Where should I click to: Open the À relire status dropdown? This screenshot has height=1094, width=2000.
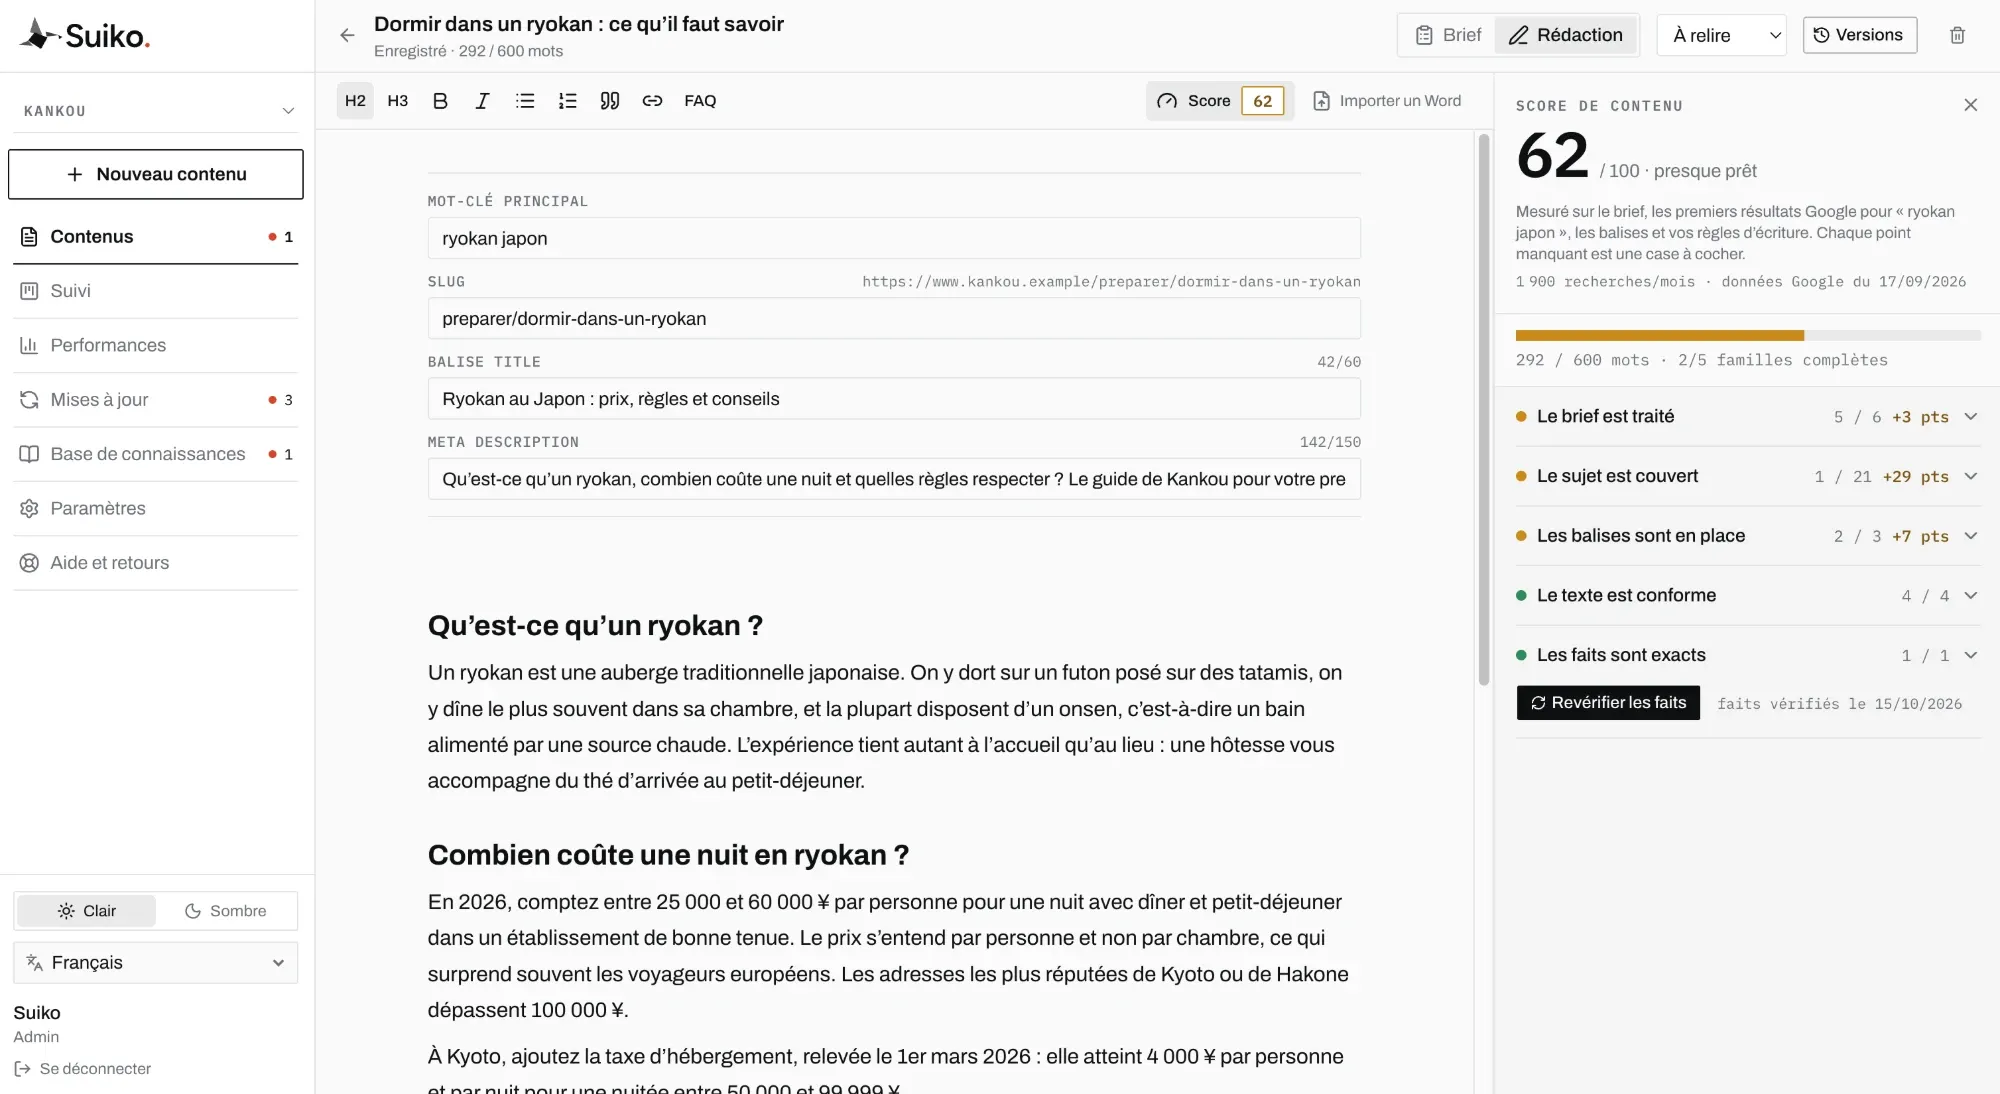1722,36
